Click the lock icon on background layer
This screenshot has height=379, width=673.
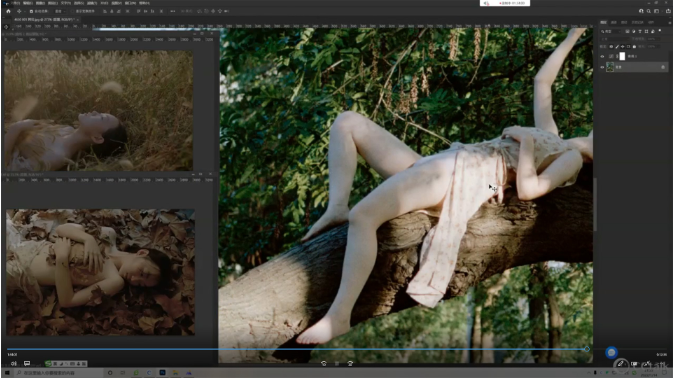pos(663,67)
